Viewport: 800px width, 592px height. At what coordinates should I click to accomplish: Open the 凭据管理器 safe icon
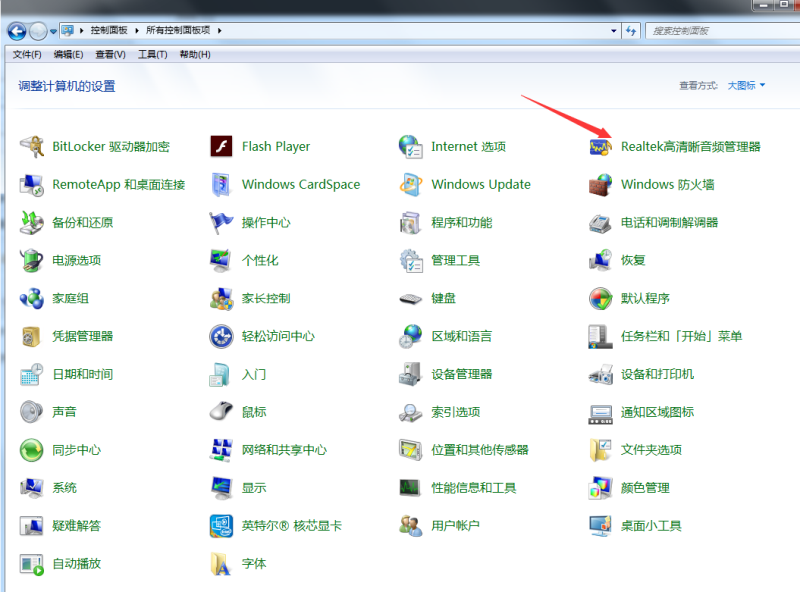tap(32, 336)
